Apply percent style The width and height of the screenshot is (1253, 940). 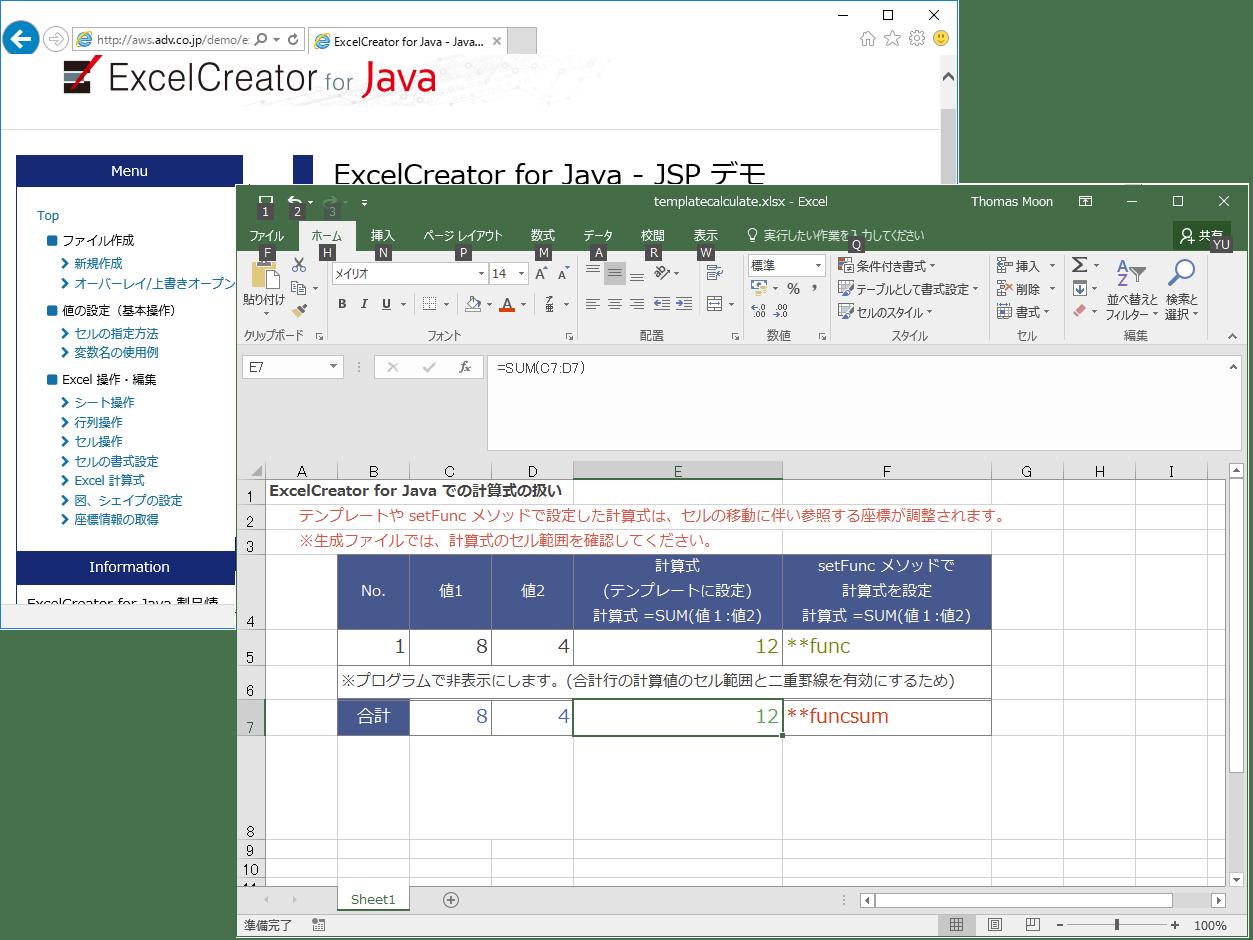(x=793, y=289)
